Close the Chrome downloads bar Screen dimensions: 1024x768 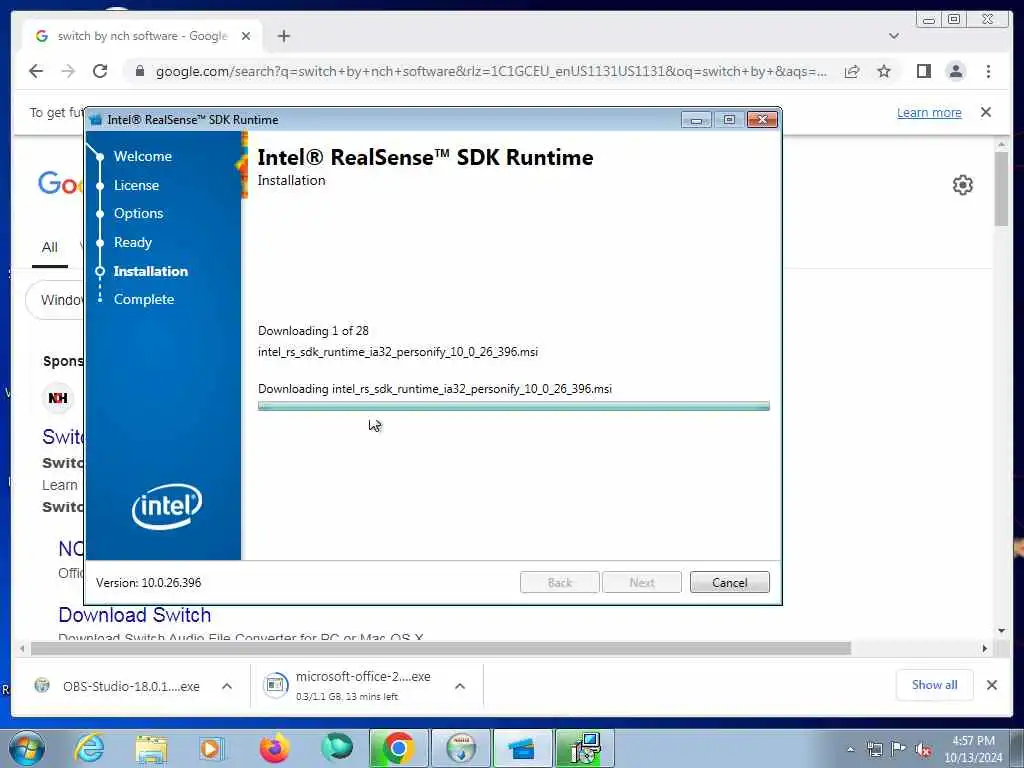pyautogui.click(x=991, y=685)
